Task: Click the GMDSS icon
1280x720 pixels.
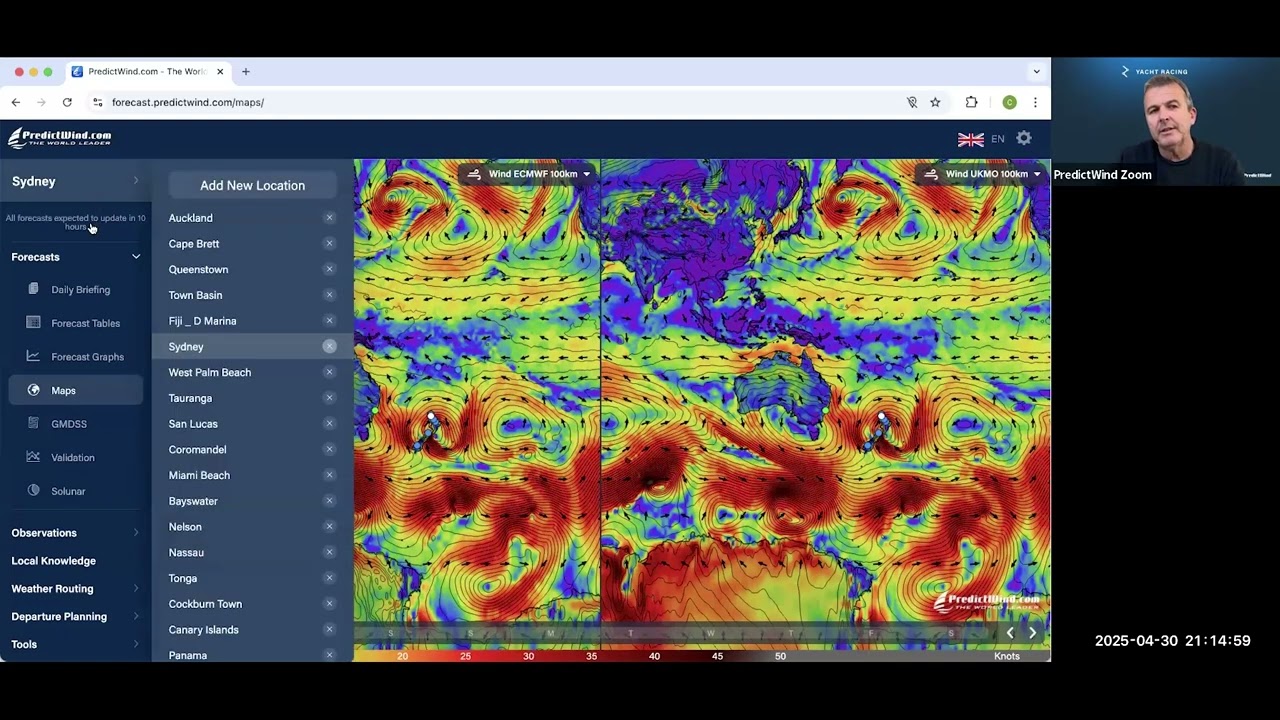Action: tap(33, 424)
